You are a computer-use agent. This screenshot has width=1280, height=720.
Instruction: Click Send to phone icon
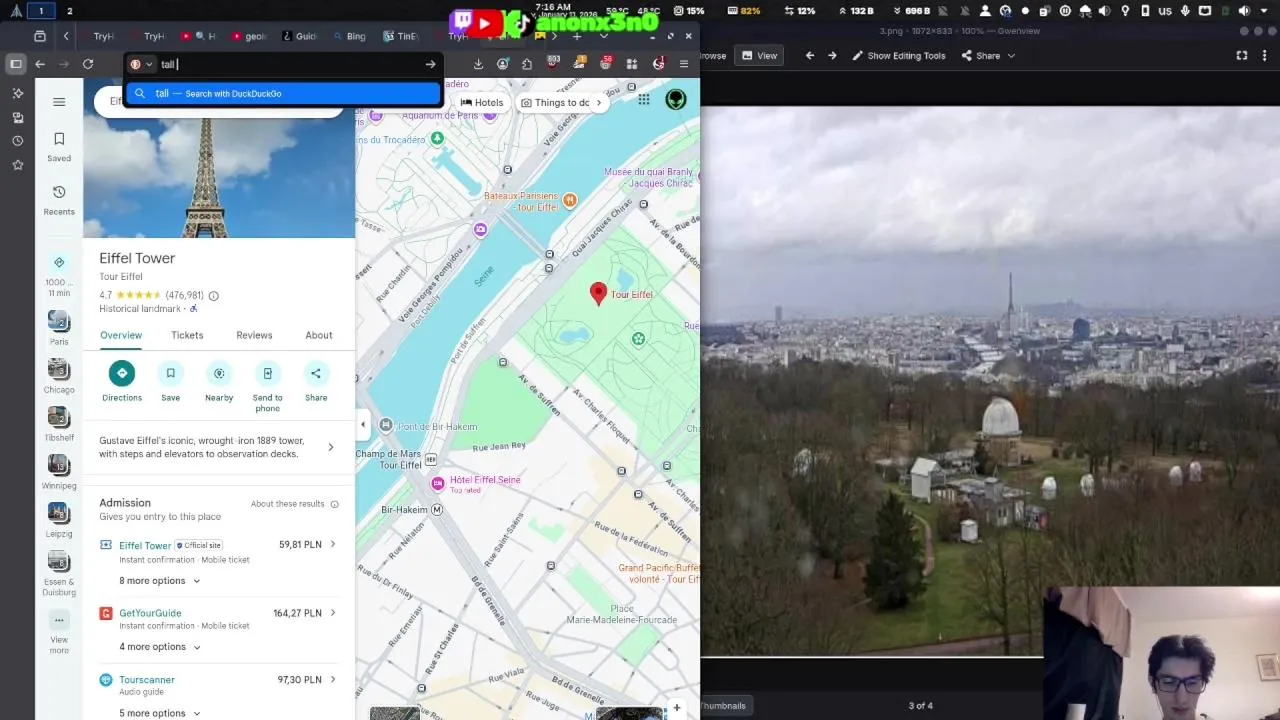(x=267, y=373)
